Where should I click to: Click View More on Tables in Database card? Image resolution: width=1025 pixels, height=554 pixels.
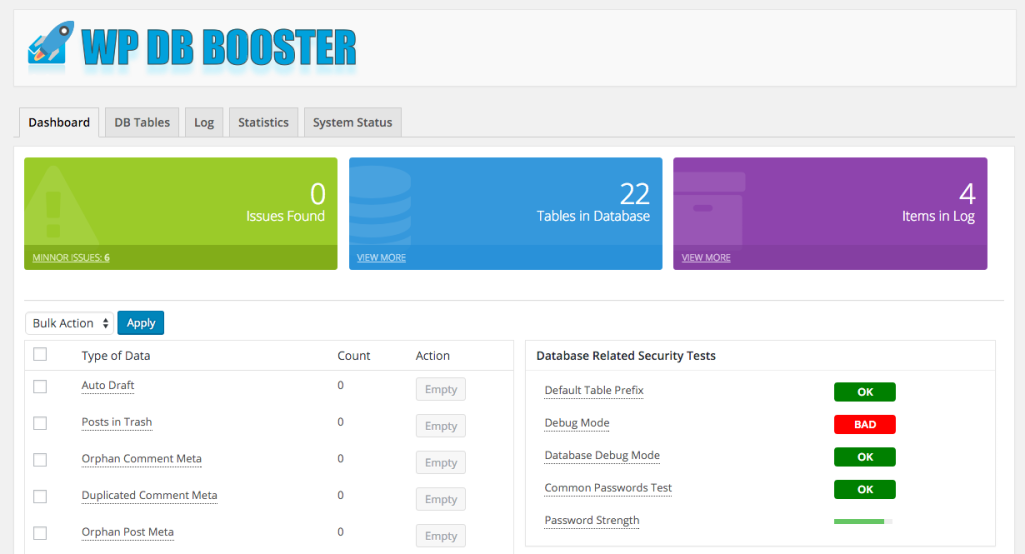click(x=381, y=258)
